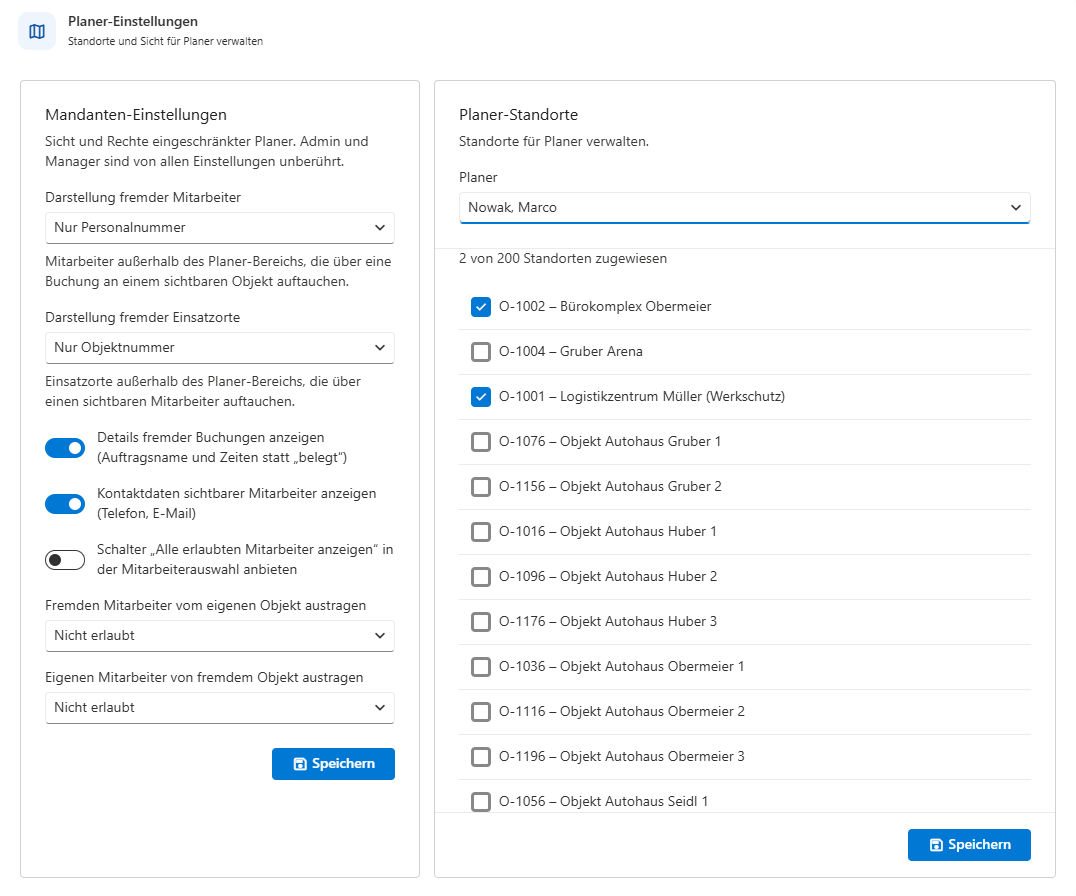Click the Planer-Standorte heading

tap(519, 115)
